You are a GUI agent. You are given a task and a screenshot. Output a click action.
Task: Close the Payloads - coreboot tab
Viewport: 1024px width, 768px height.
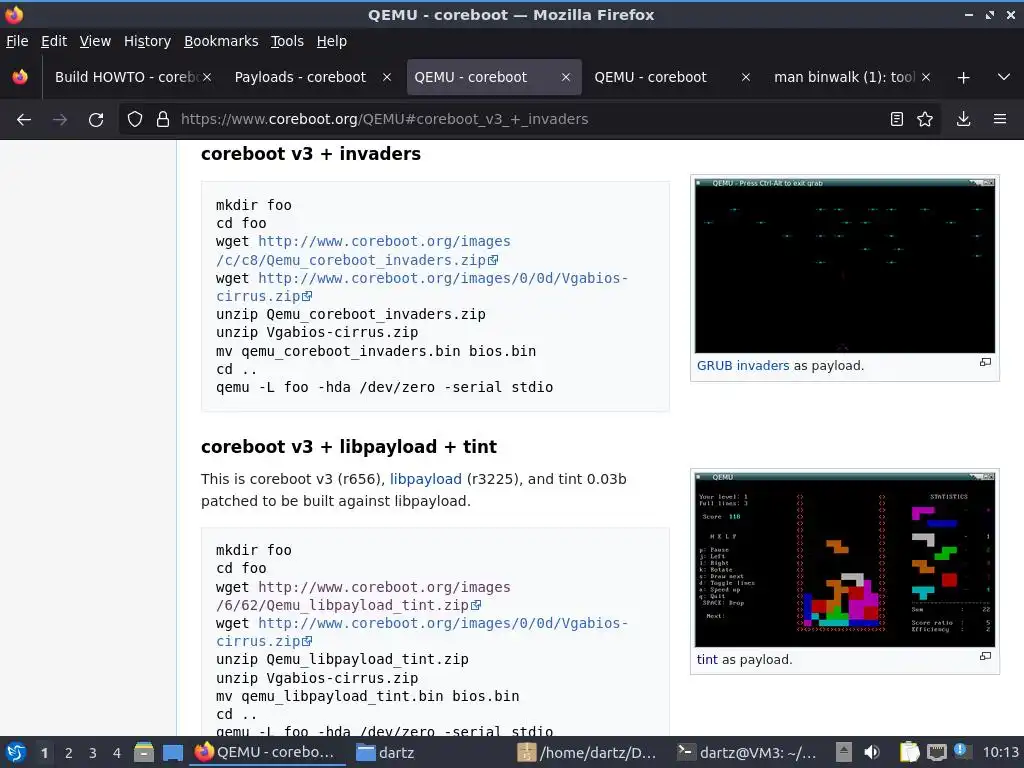tap(387, 77)
